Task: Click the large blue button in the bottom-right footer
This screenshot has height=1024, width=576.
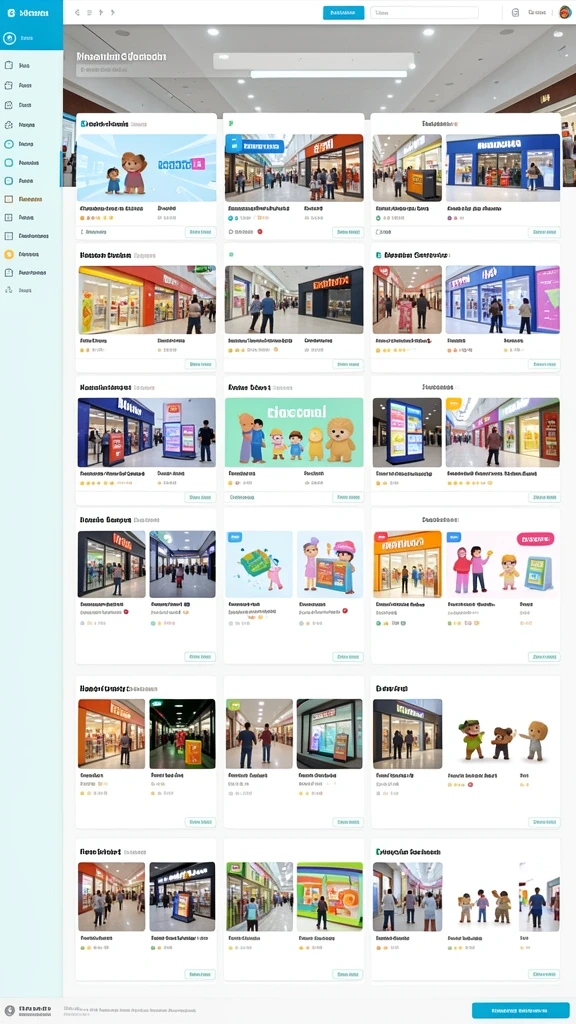Action: 520,1010
